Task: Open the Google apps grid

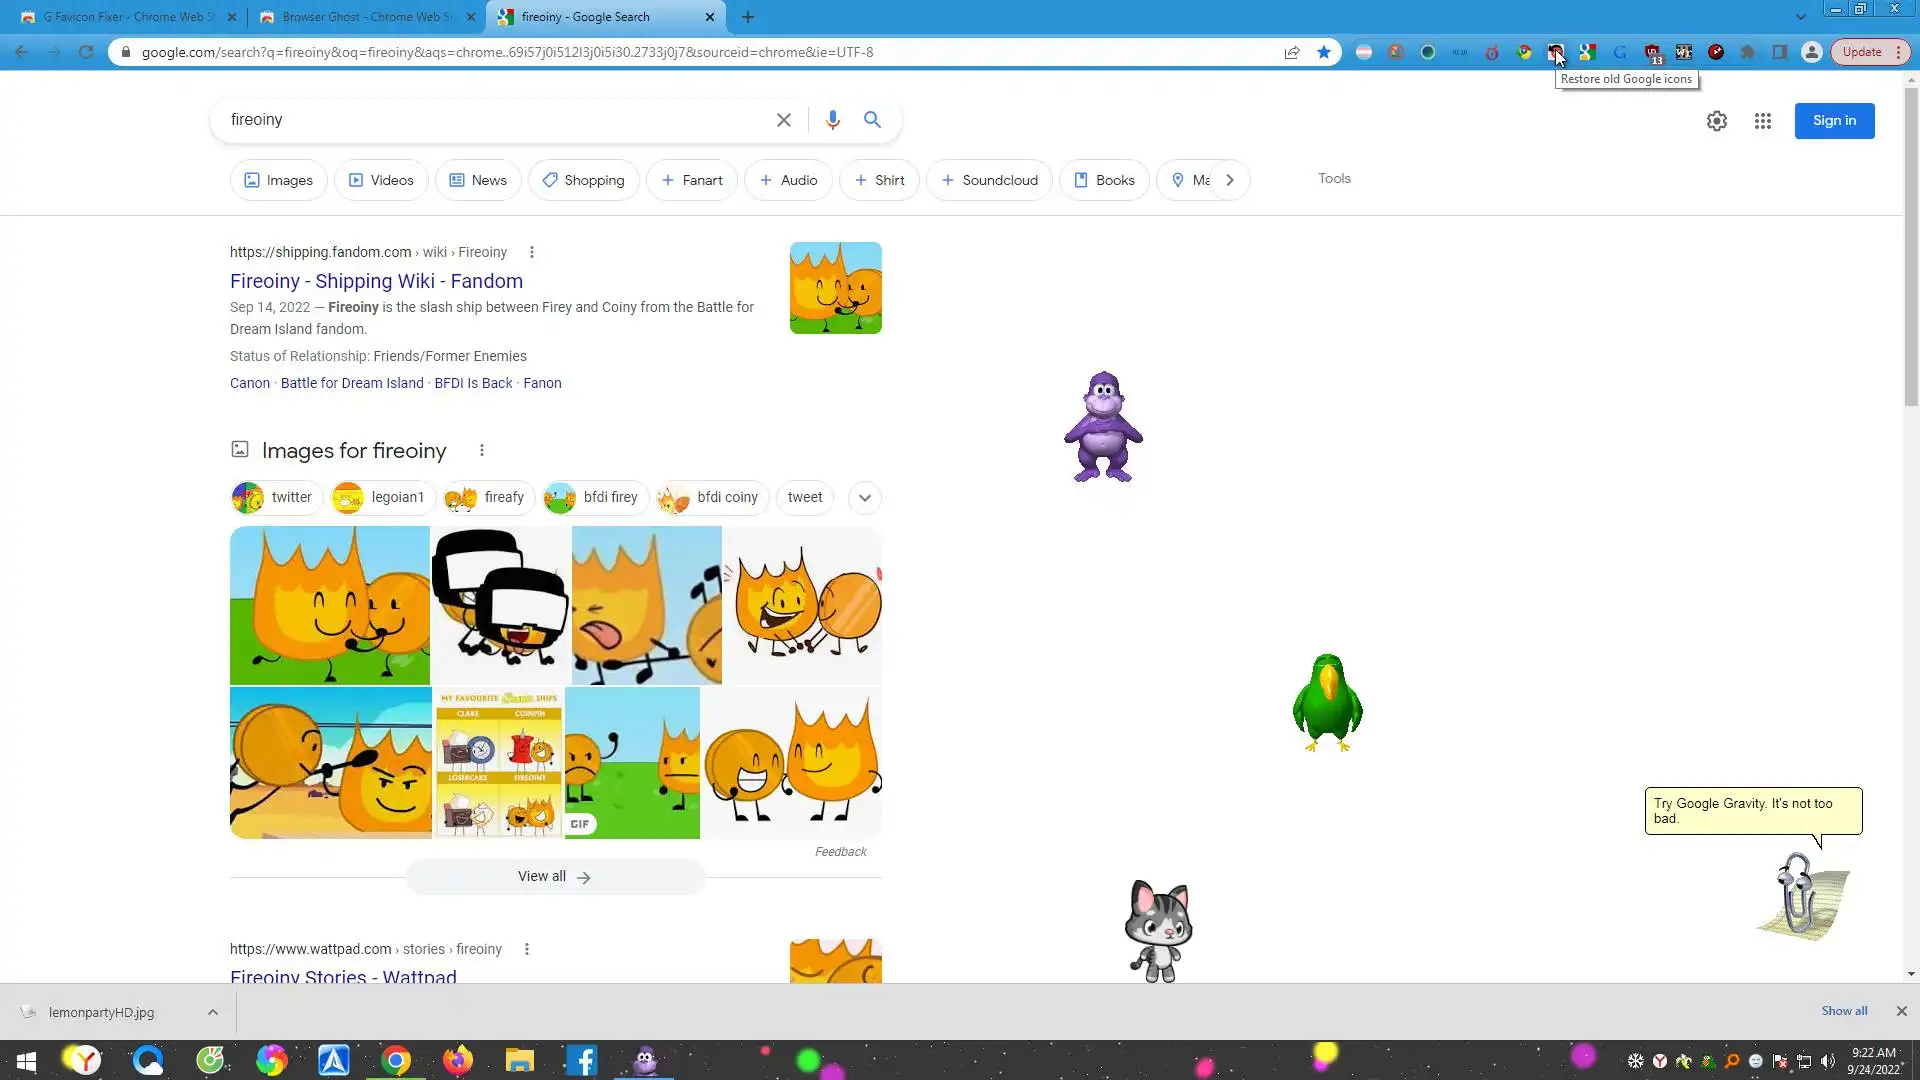Action: [x=1762, y=121]
